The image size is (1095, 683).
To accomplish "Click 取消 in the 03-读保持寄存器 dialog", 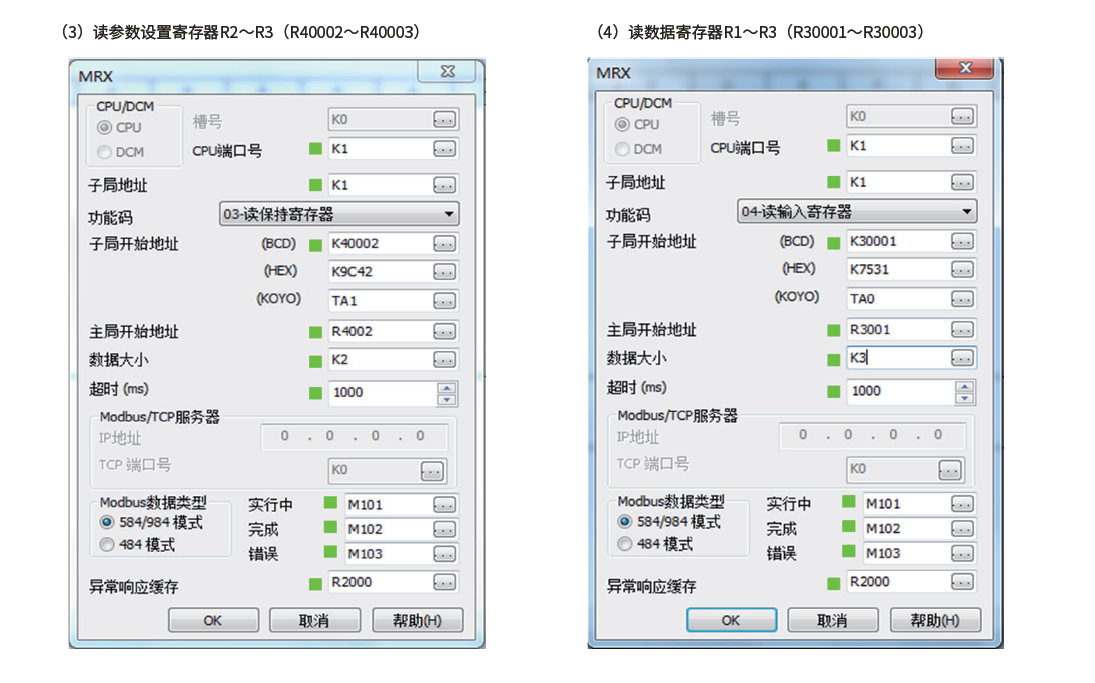I will (x=313, y=621).
